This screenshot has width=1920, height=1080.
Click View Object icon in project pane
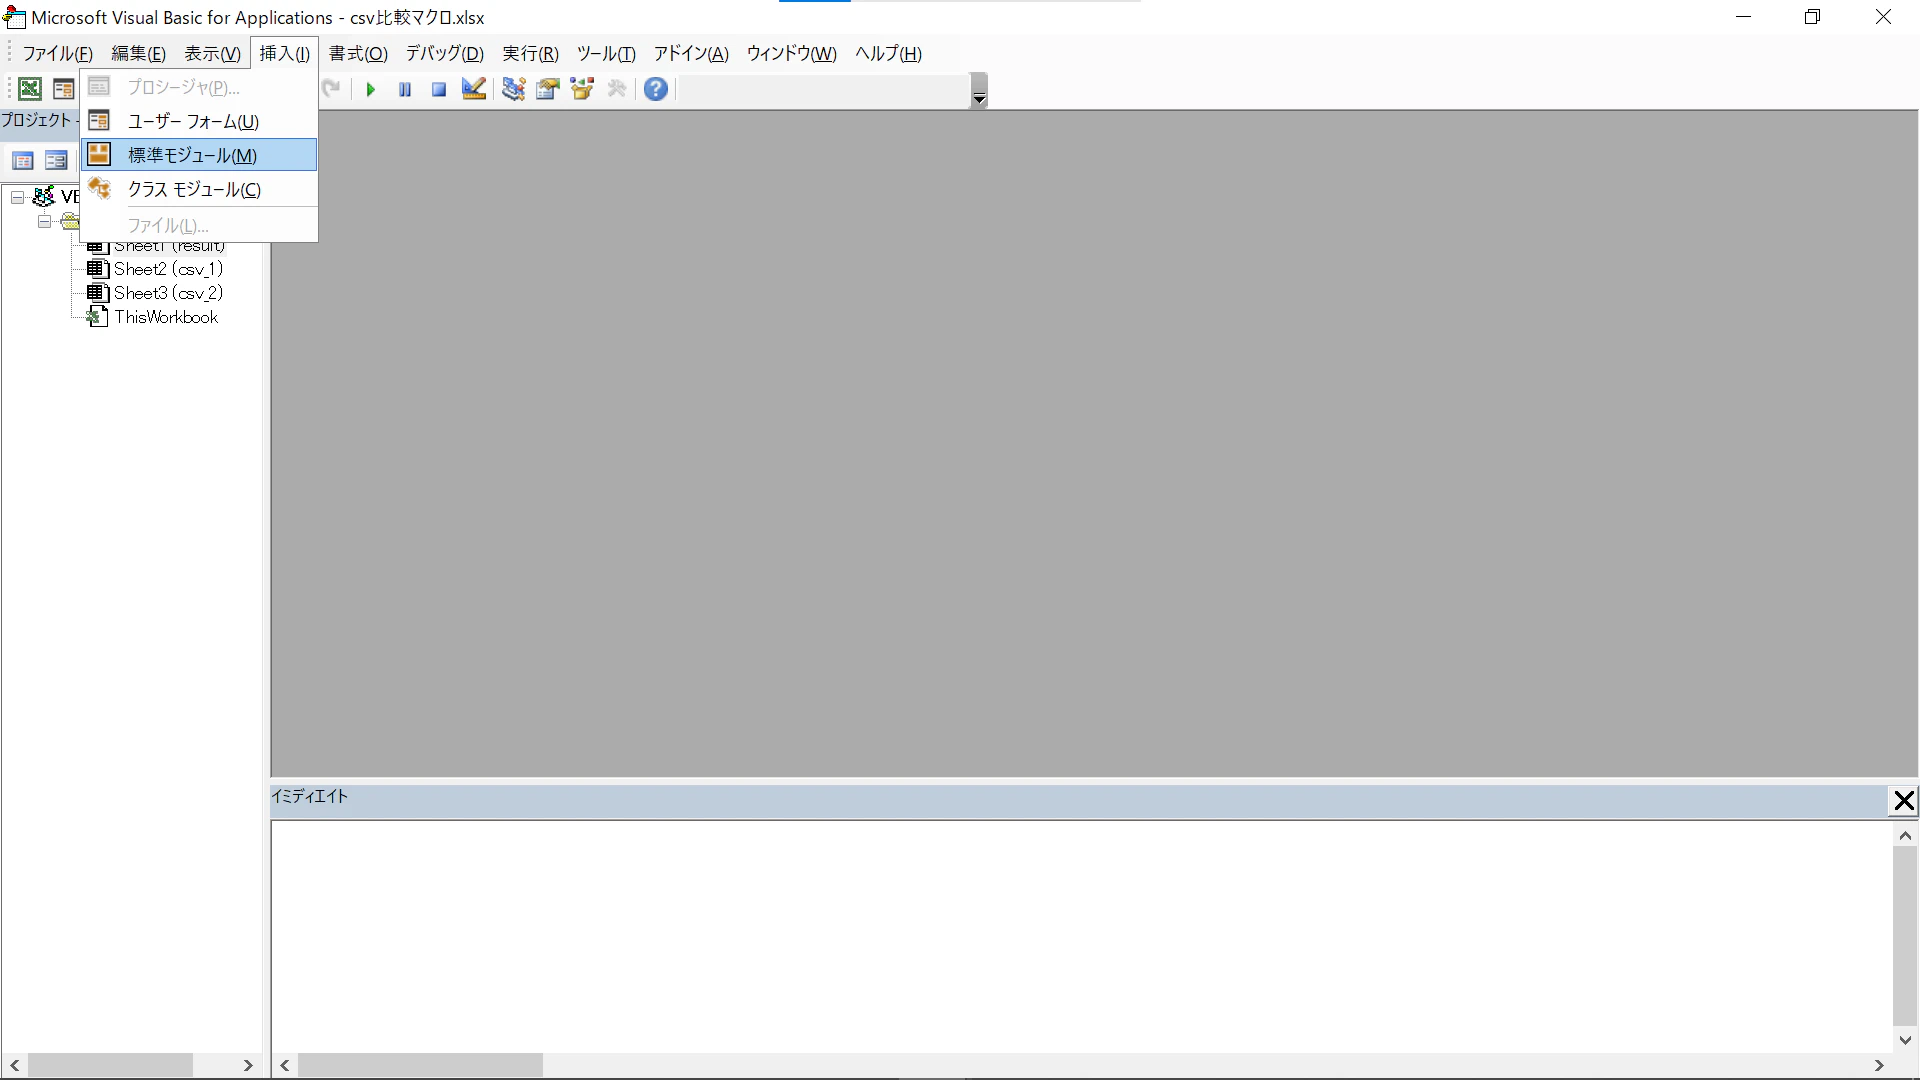tap(56, 161)
